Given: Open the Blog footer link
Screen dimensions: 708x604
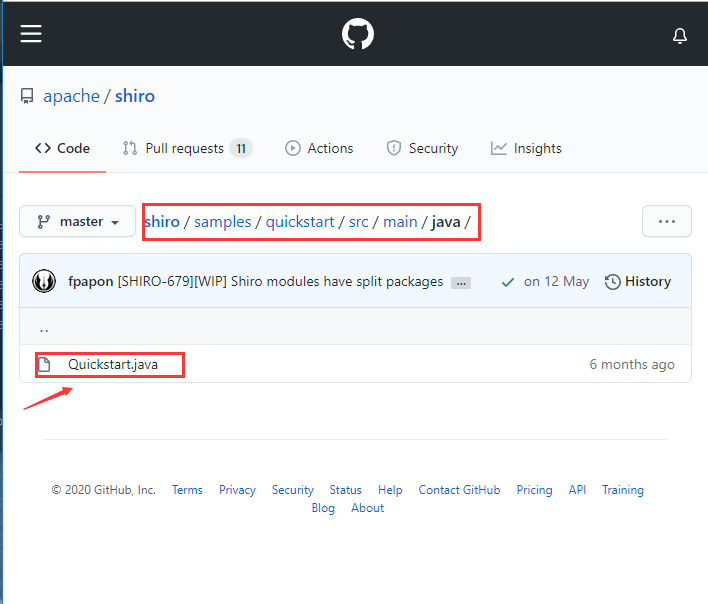Looking at the screenshot, I should pos(323,508).
